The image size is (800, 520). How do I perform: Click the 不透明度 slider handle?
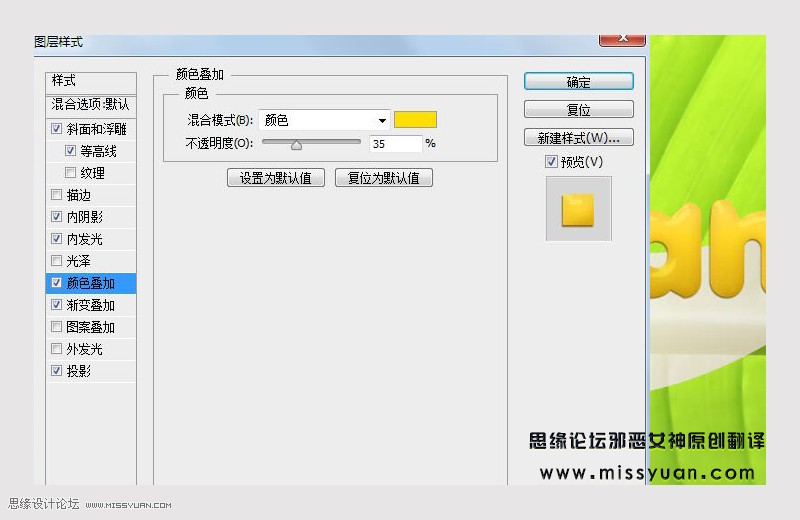point(296,145)
